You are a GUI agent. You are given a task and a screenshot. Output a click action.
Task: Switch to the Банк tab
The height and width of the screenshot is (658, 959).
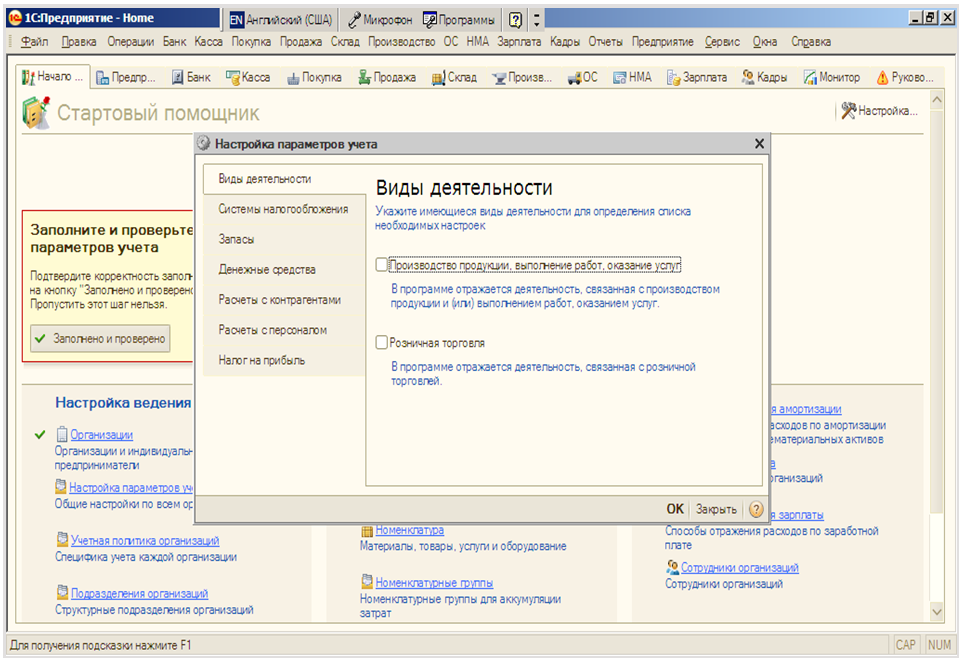(x=191, y=77)
